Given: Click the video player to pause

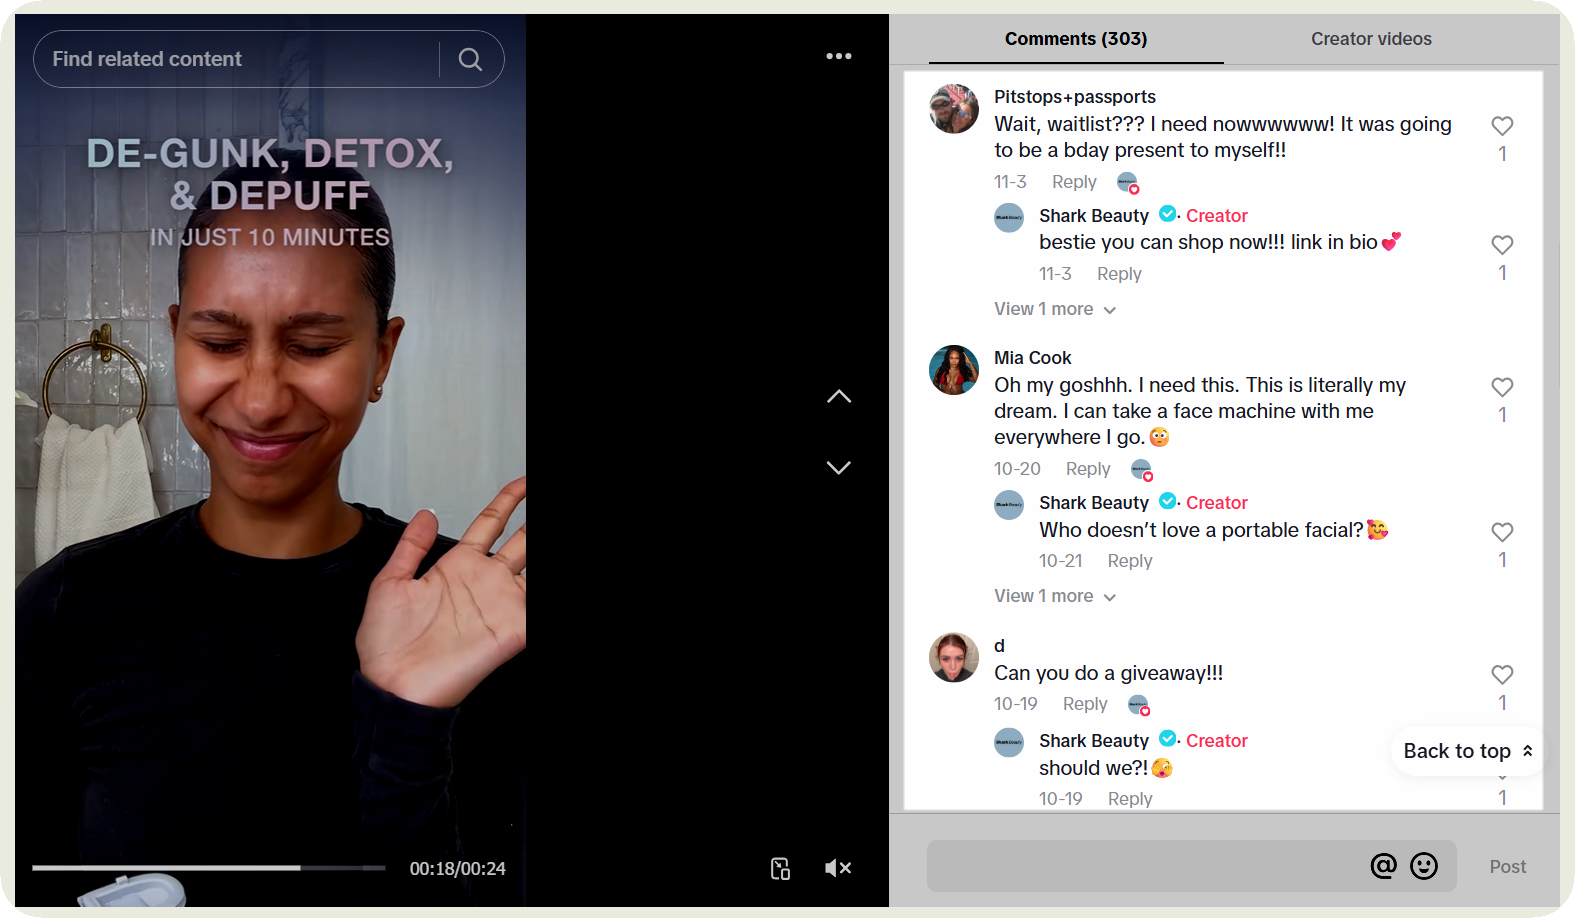Looking at the screenshot, I should click(271, 460).
